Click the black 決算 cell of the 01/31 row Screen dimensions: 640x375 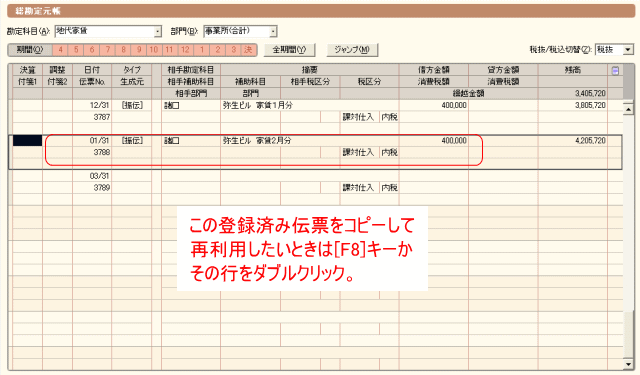point(27,141)
